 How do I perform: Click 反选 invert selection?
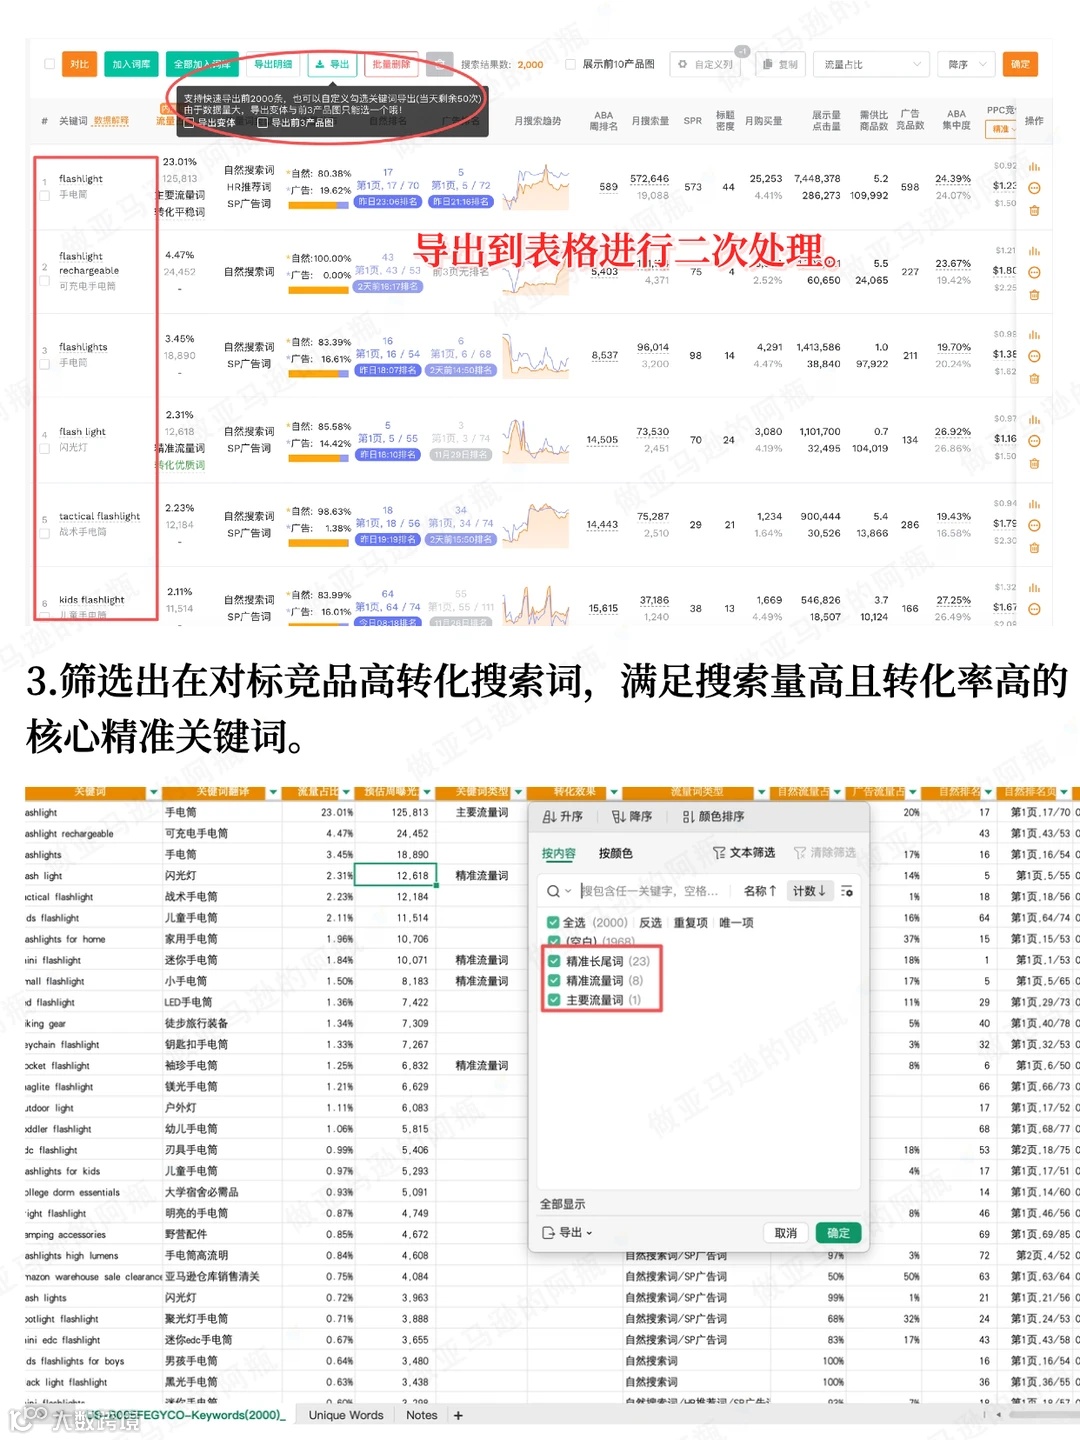coord(650,923)
